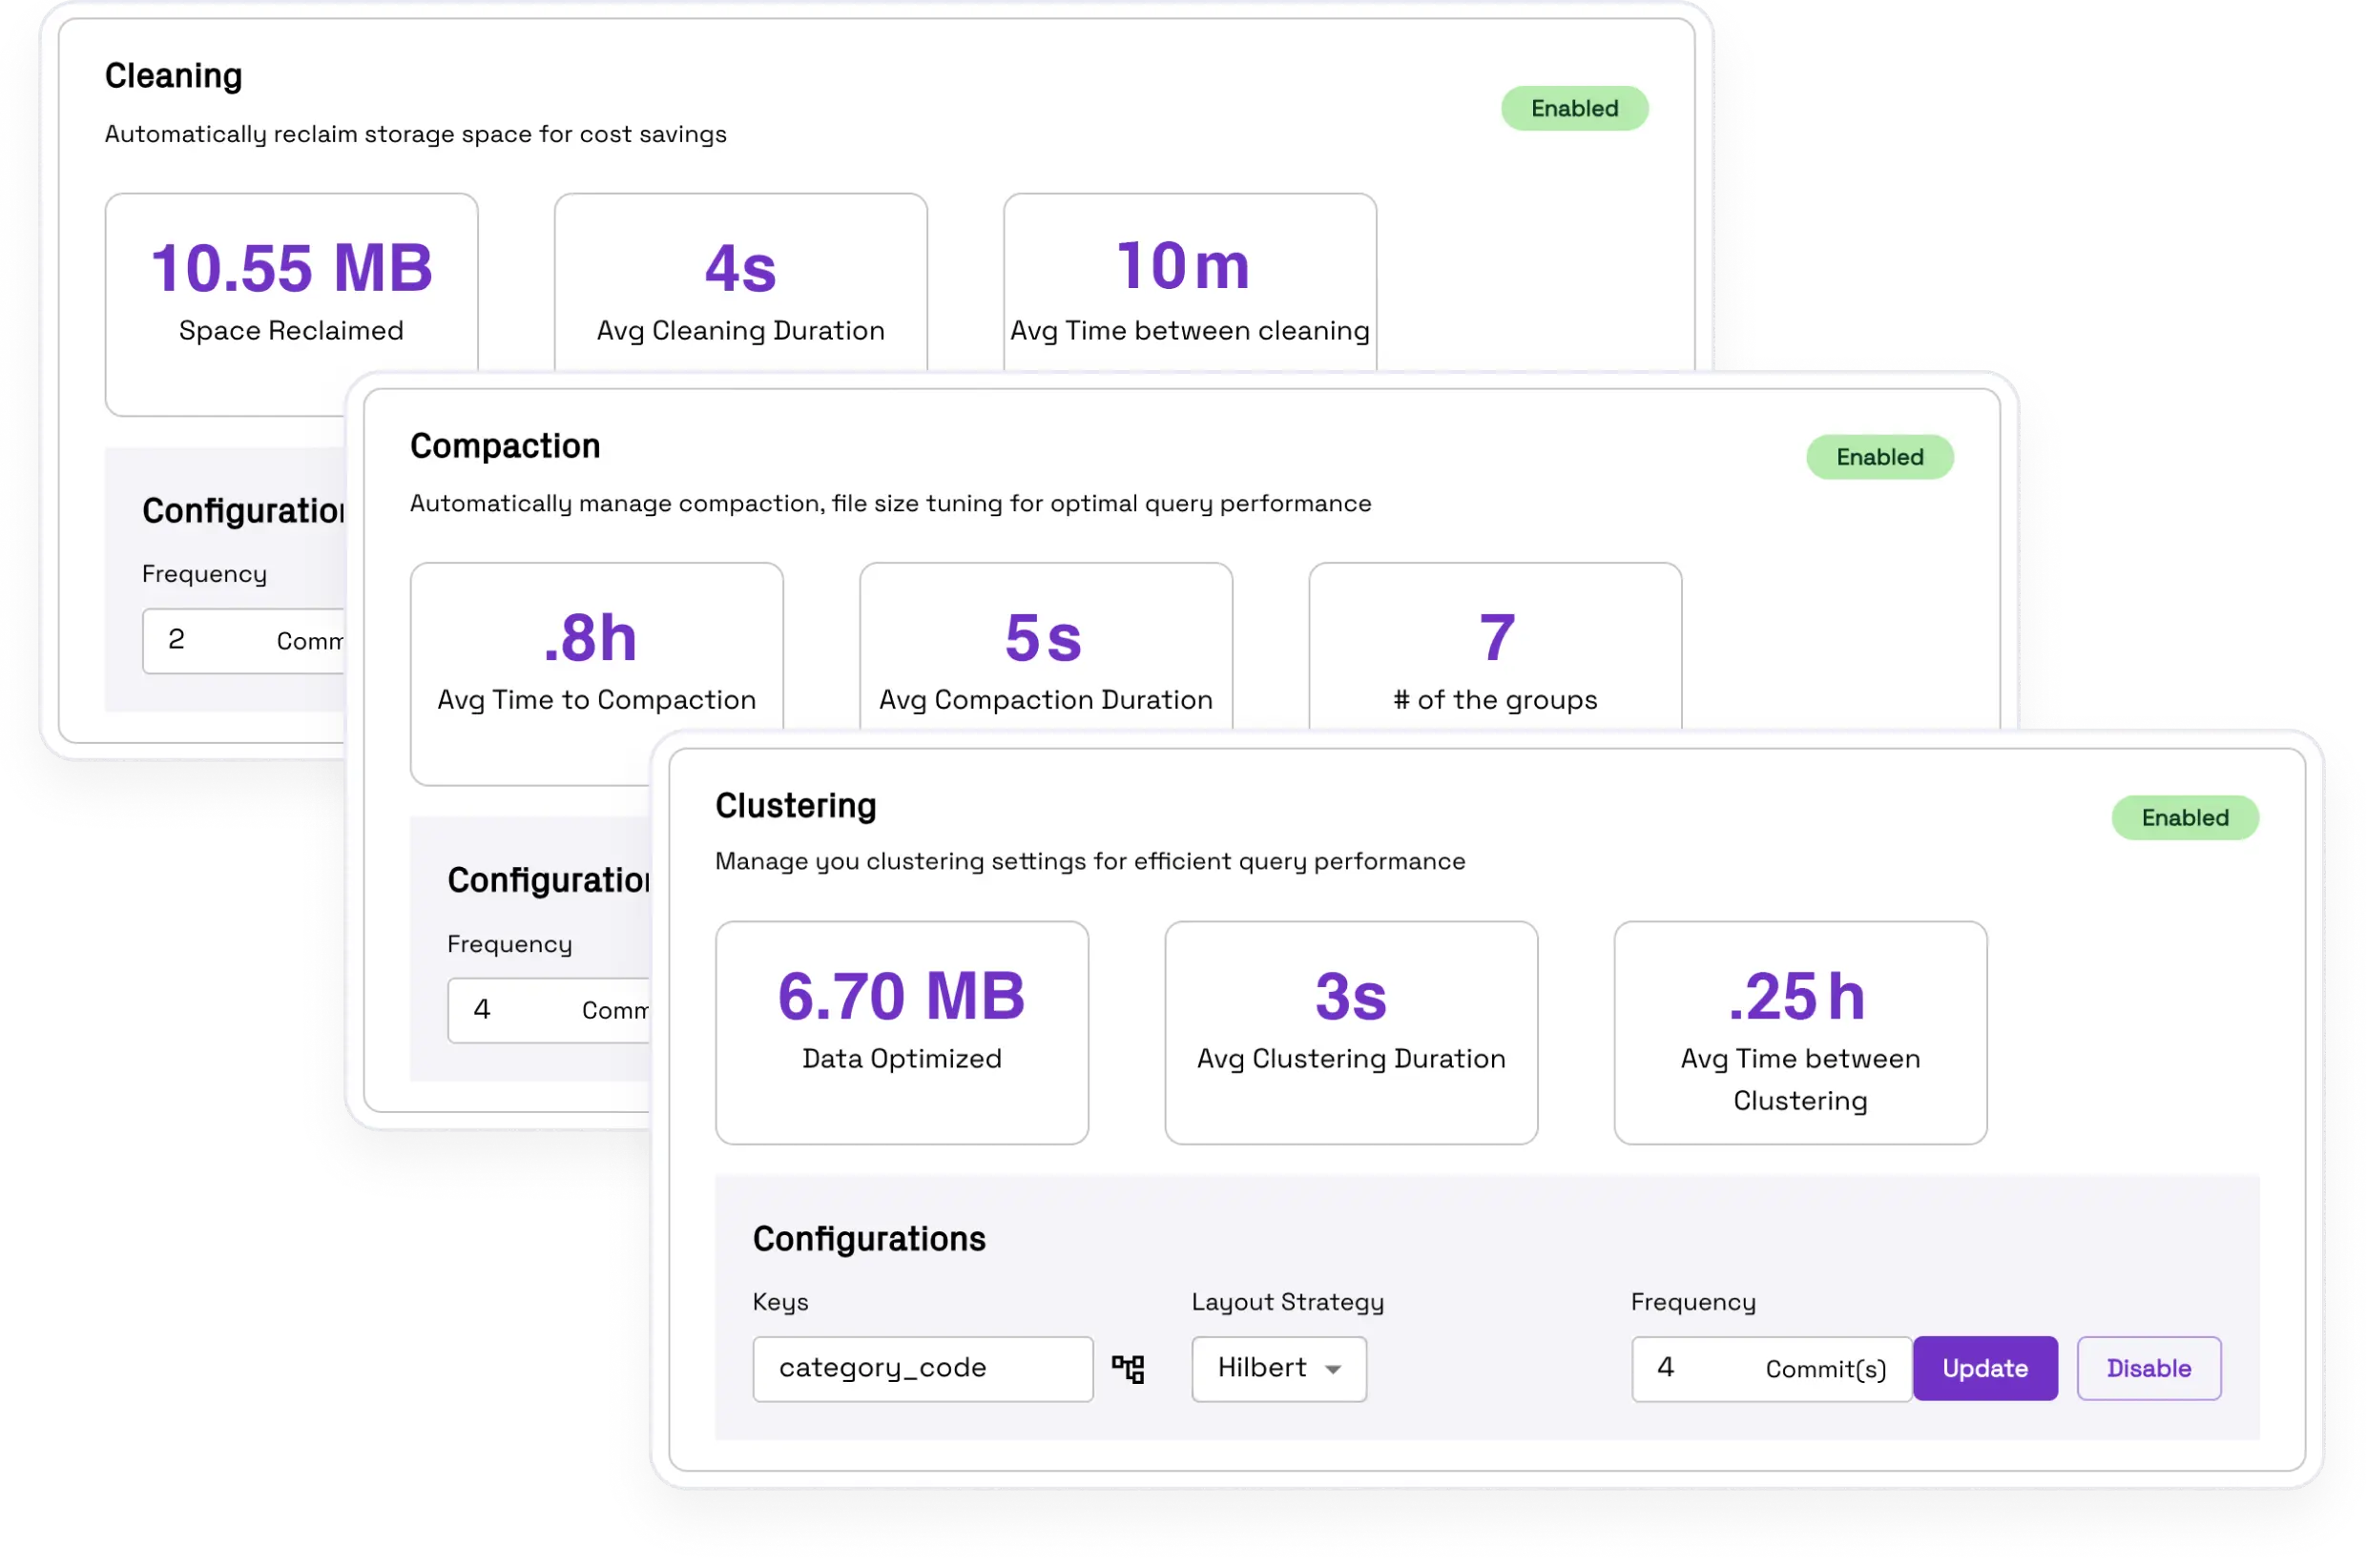Viewport: 2366px width, 1568px height.
Task: Click the dropdown arrow next to Hilbert
Action: (1333, 1369)
